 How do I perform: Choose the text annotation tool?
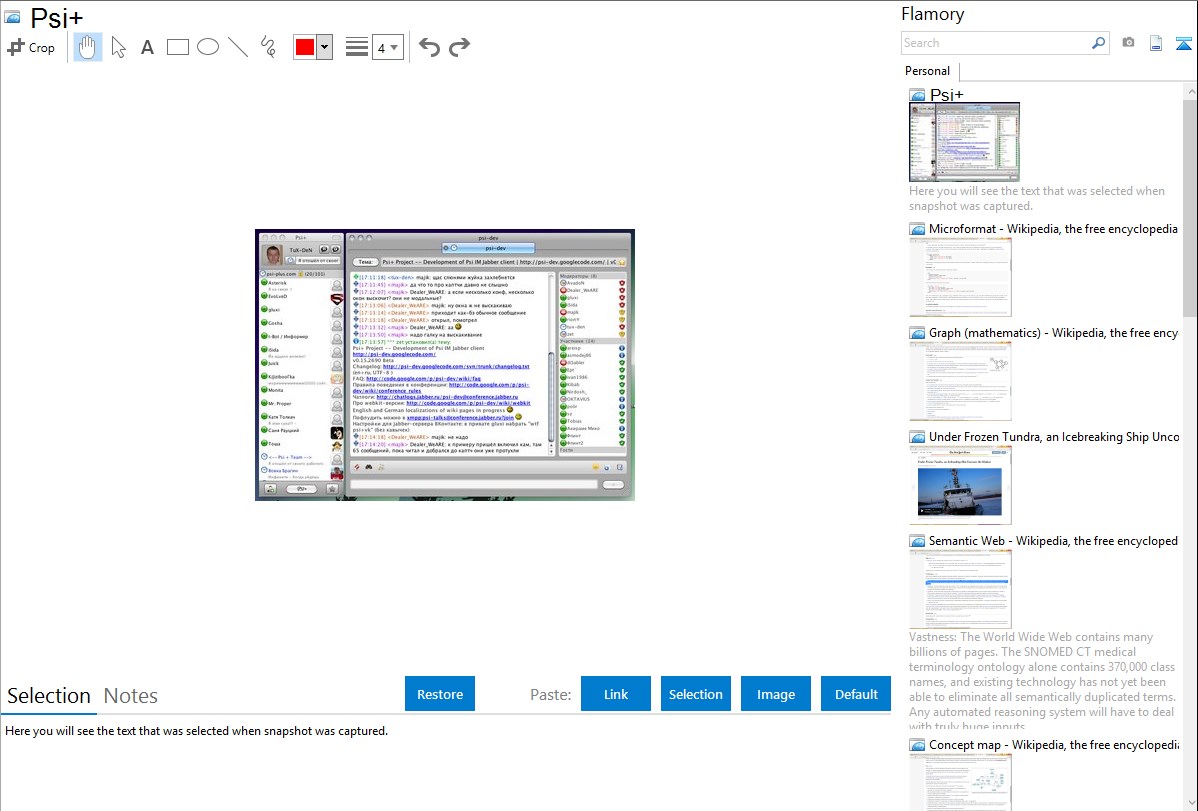[147, 47]
